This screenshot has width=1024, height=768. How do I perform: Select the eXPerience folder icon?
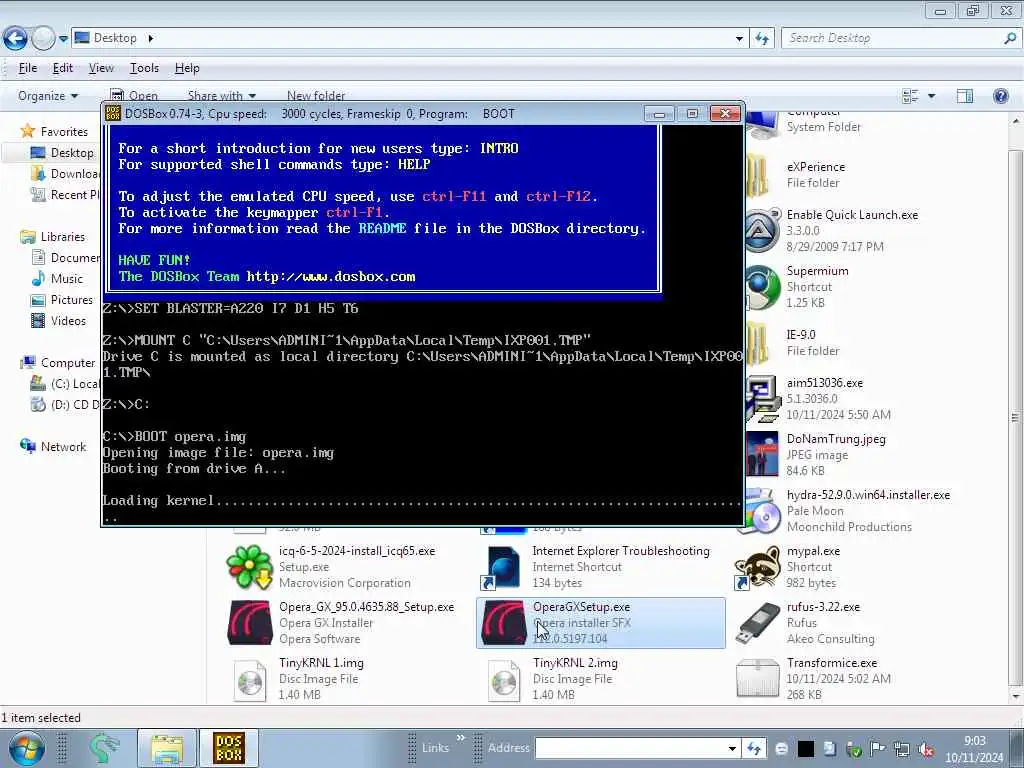point(759,175)
